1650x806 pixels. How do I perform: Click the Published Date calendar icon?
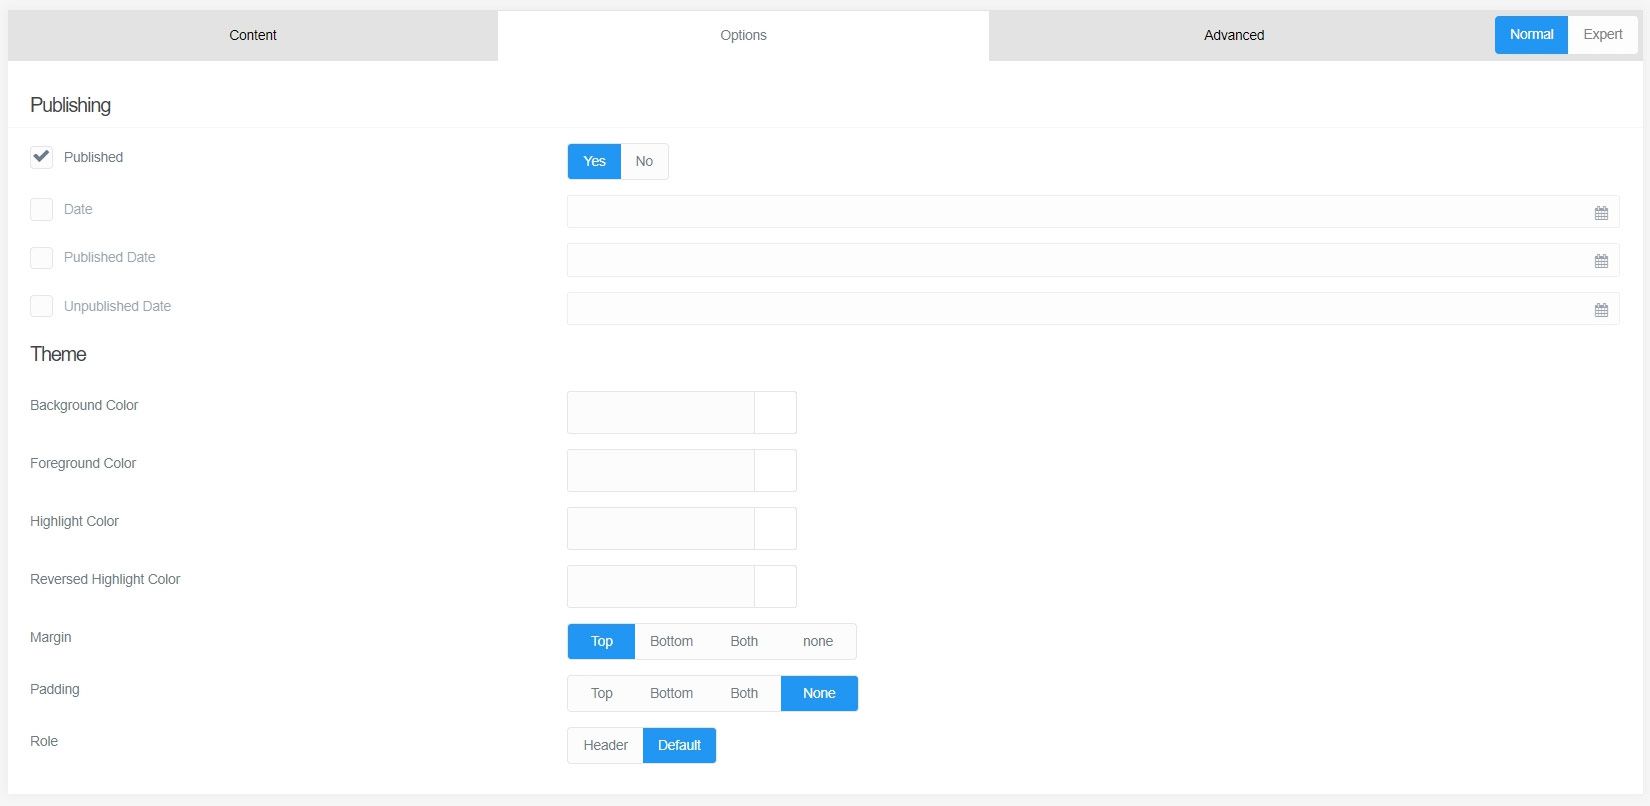coord(1601,261)
